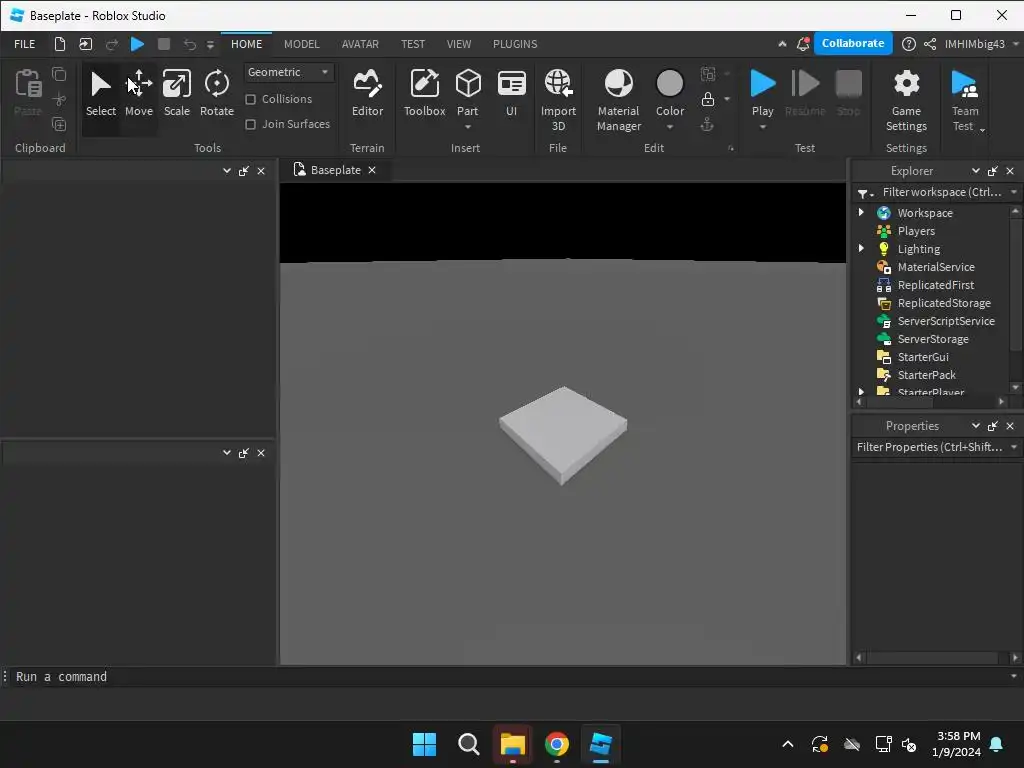Open the Properties panel options chevron
The height and width of the screenshot is (768, 1024).
coord(975,425)
